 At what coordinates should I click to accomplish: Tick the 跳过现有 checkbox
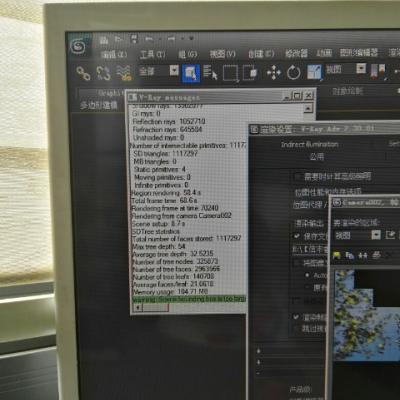295,329
